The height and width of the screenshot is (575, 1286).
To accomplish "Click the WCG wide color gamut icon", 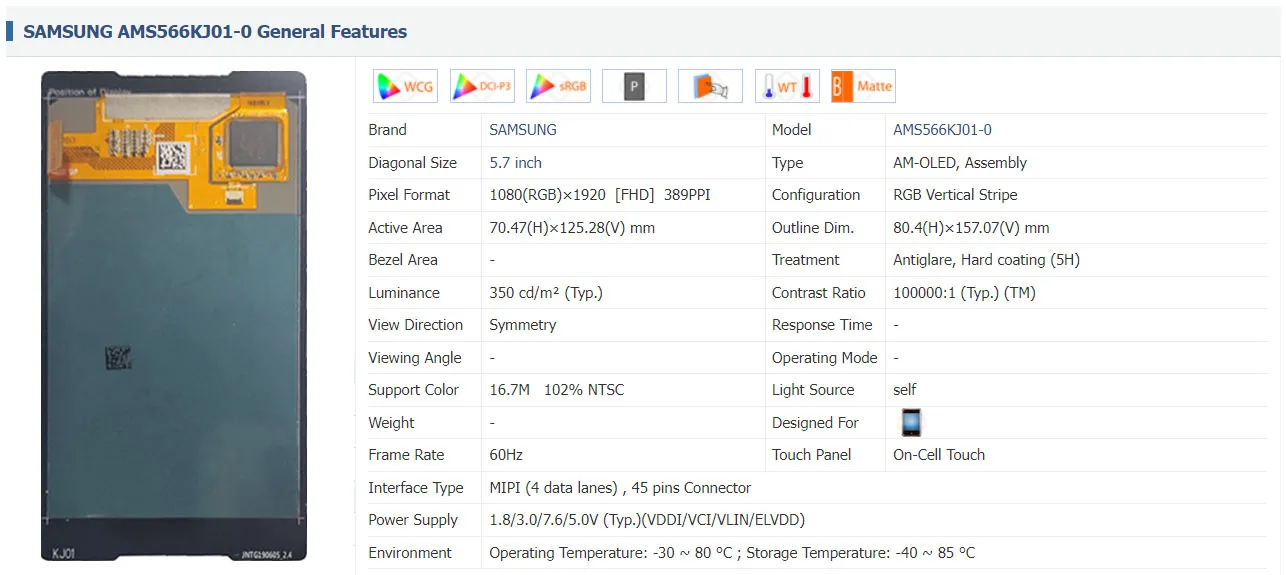I will coord(405,86).
